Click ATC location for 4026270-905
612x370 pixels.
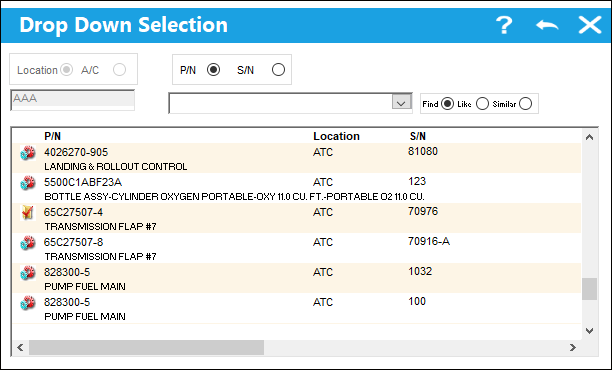tap(323, 152)
